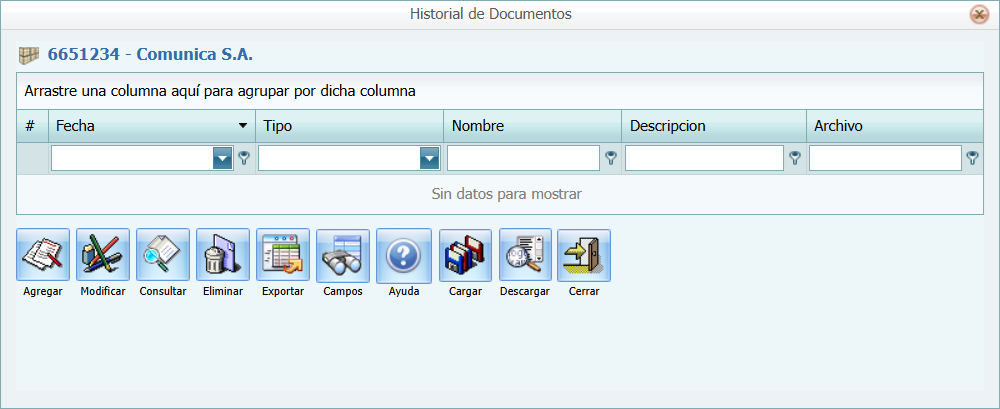
Task: Click the Eliminar trash icon
Action: click(223, 256)
